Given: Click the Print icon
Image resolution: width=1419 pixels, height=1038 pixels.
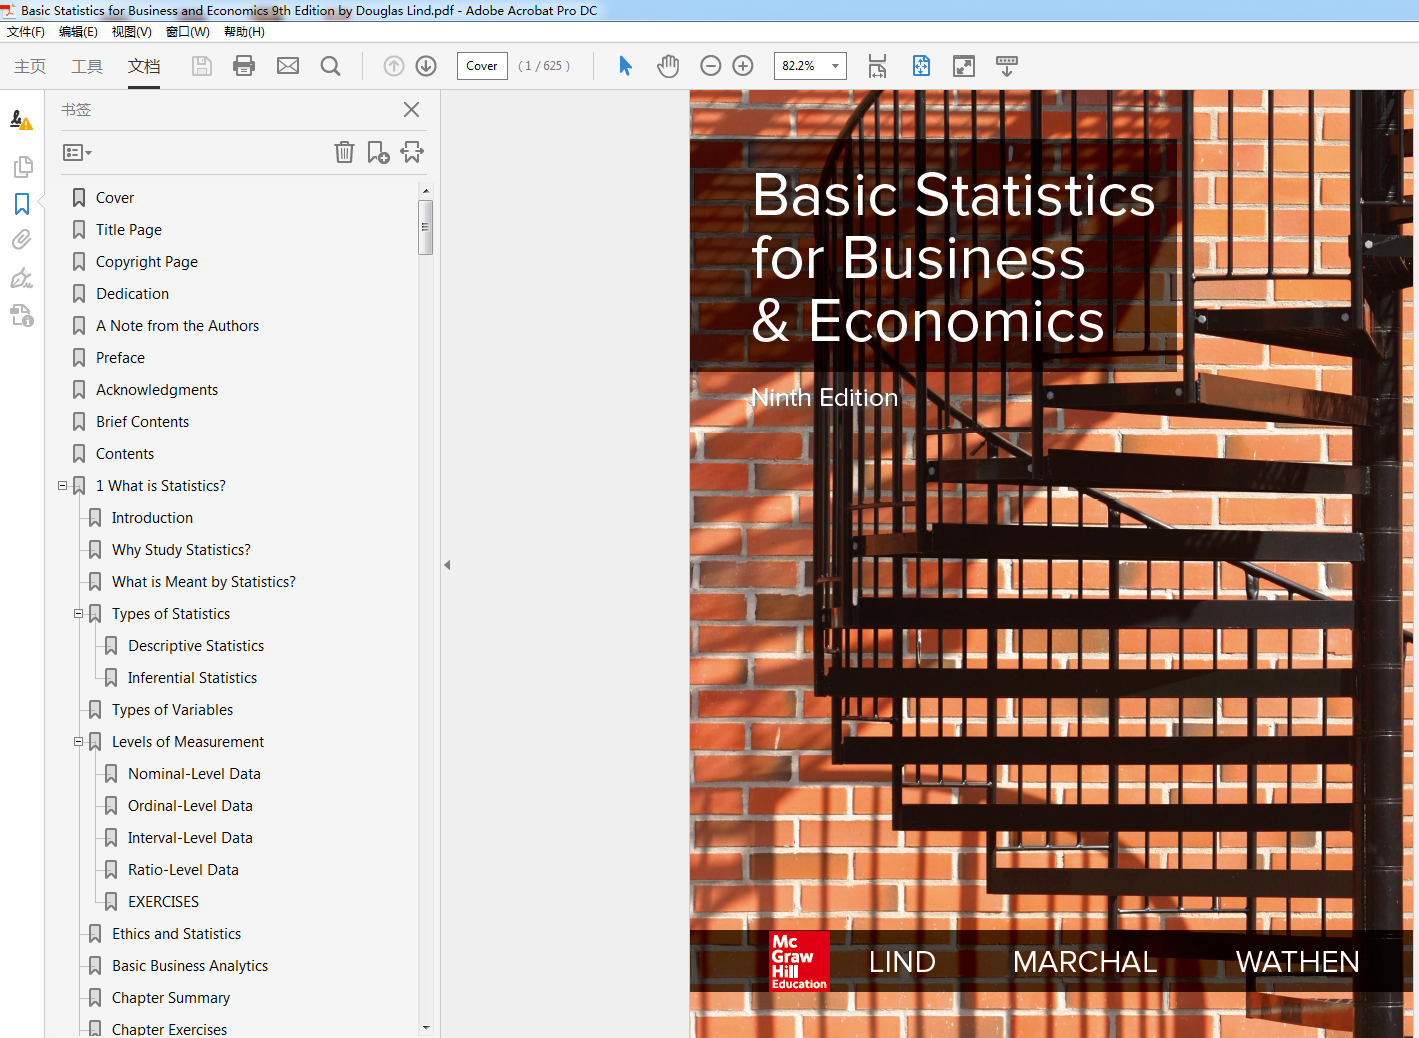Looking at the screenshot, I should point(244,66).
